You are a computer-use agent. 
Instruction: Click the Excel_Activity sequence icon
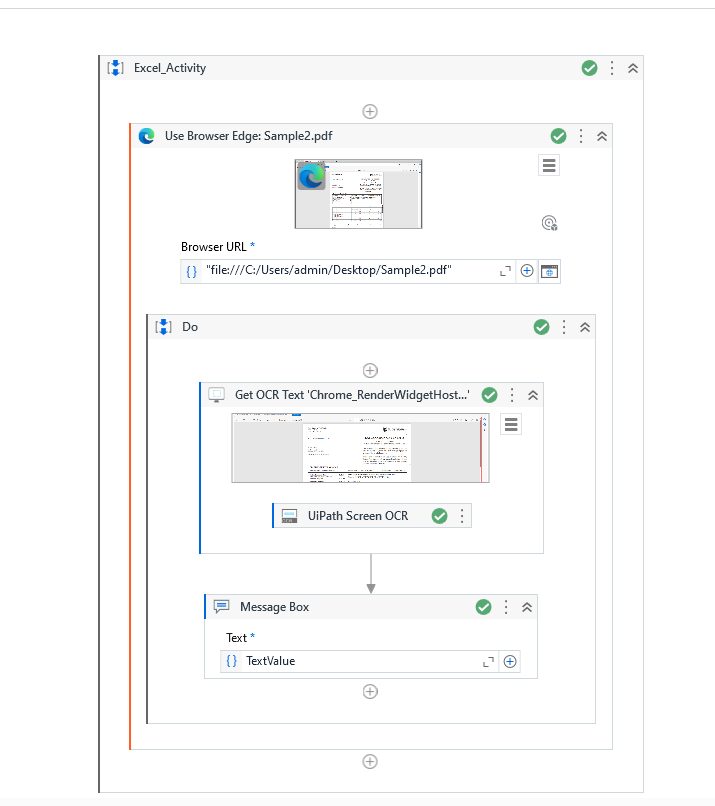[116, 68]
